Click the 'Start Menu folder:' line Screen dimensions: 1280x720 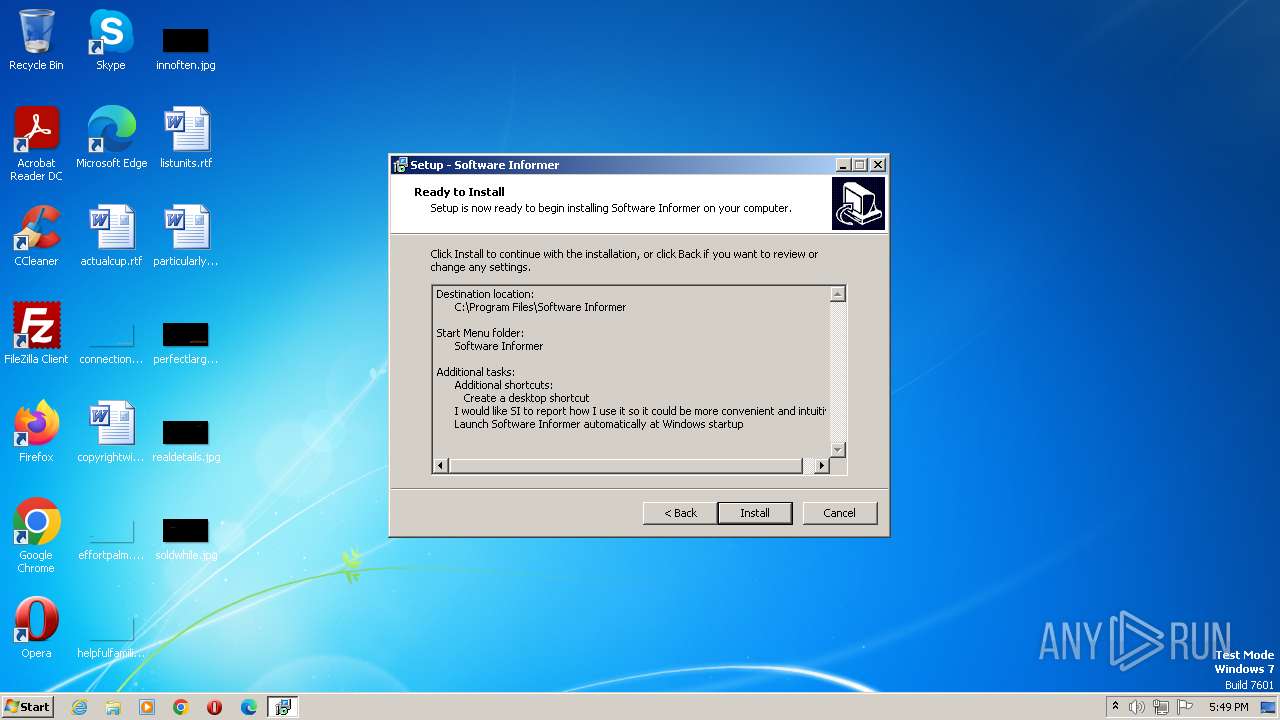tap(480, 333)
